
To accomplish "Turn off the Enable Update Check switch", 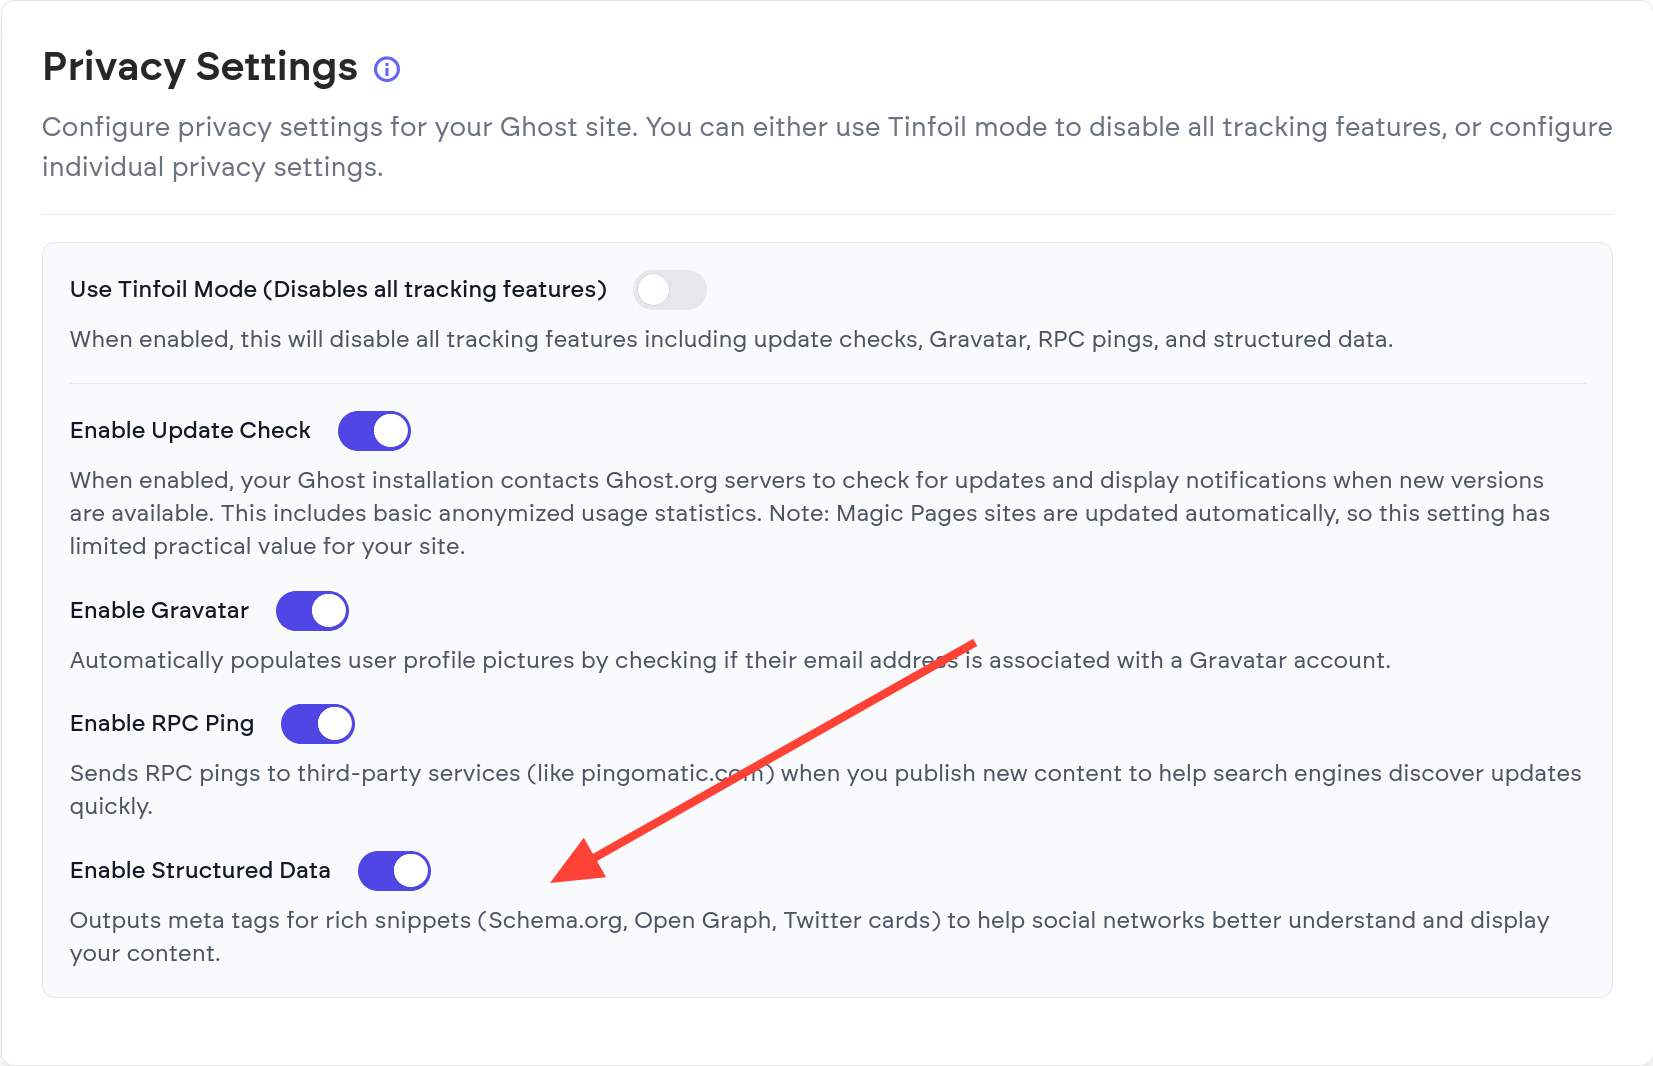I will click(374, 431).
